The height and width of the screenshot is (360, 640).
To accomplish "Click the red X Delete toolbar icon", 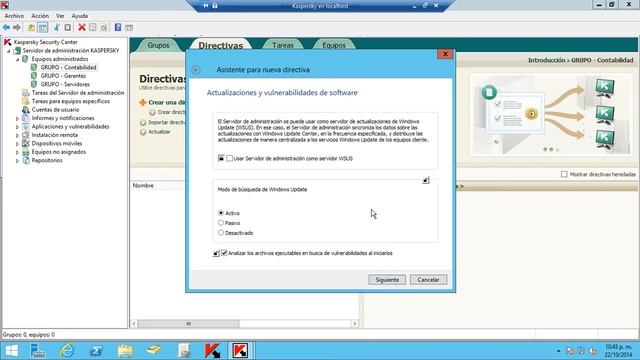I will click(x=82, y=27).
